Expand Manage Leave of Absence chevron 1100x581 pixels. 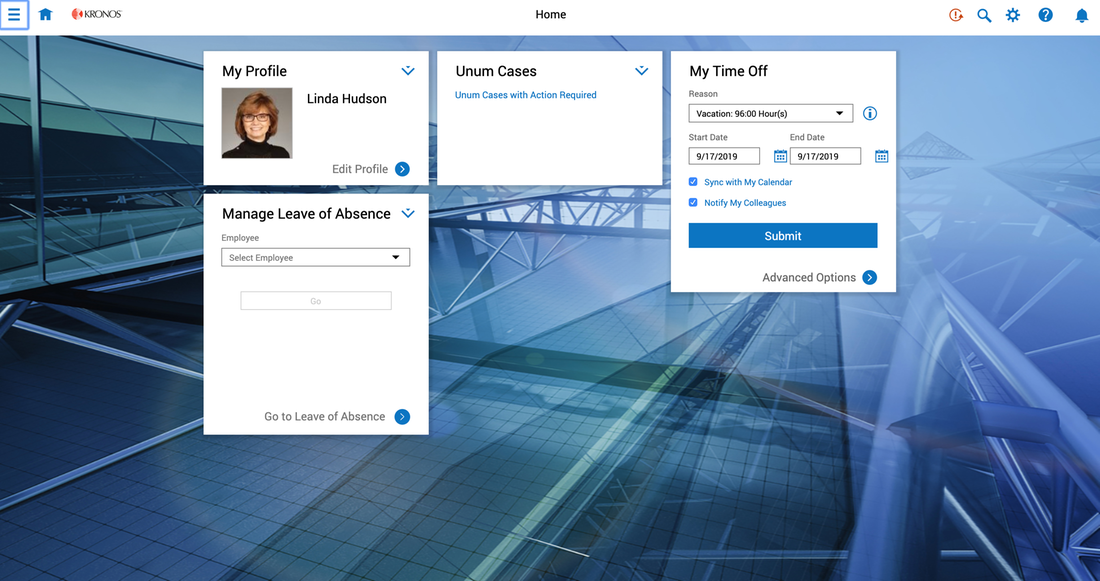click(407, 213)
